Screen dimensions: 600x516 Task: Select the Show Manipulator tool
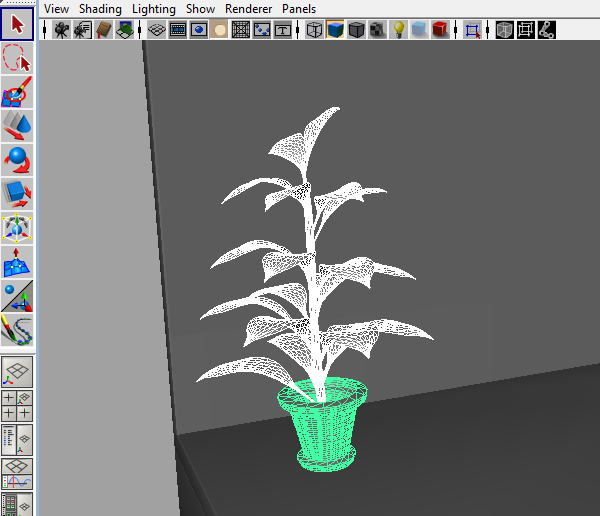tap(17, 296)
